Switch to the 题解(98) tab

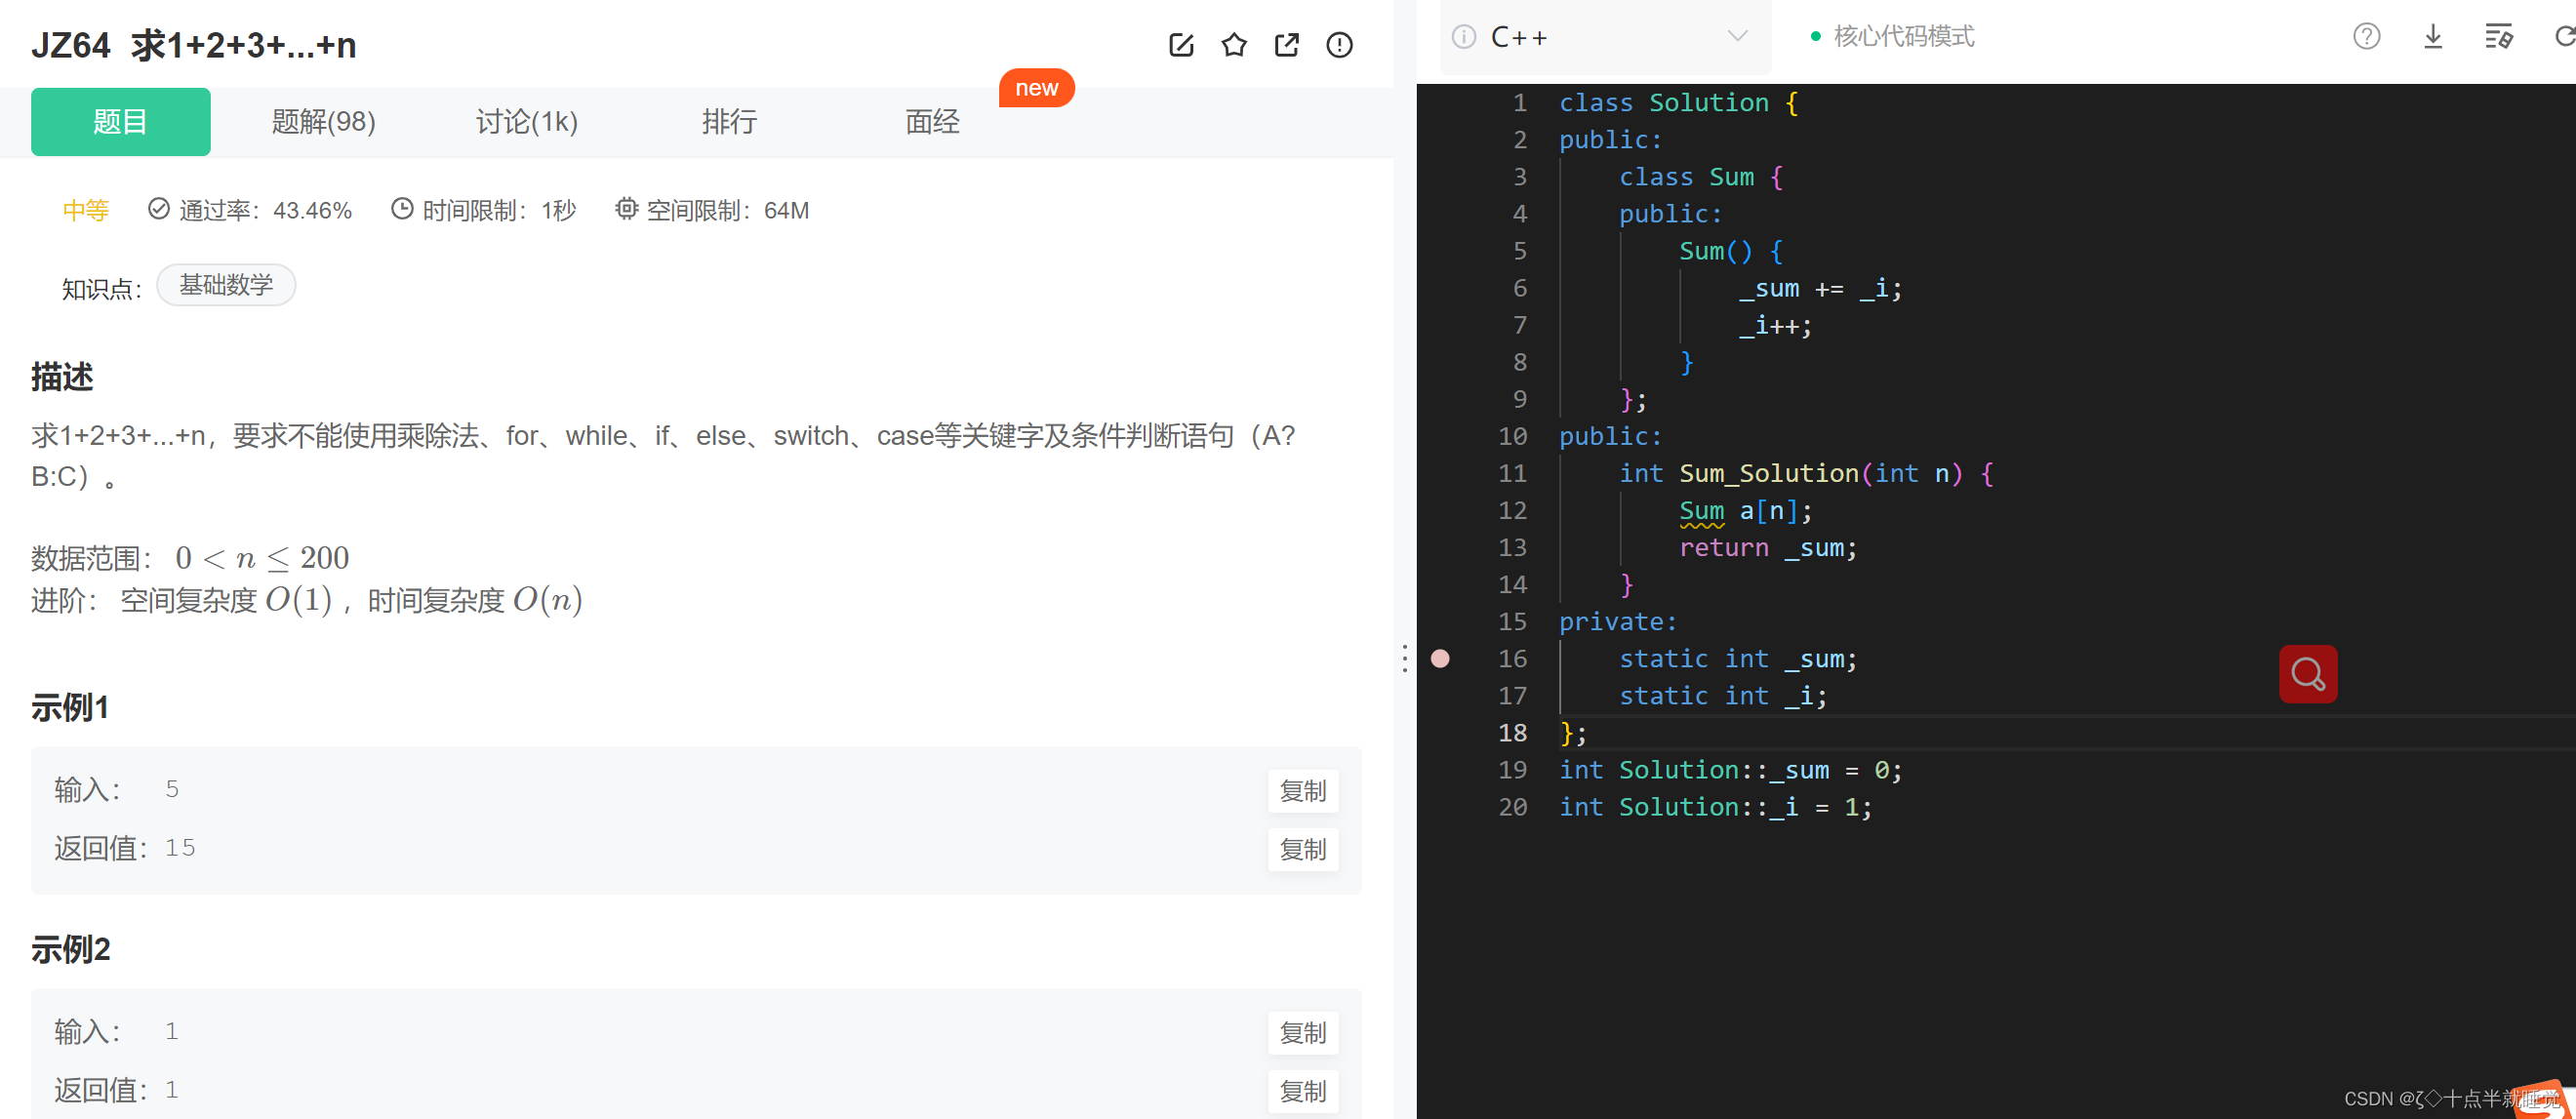pyautogui.click(x=324, y=122)
